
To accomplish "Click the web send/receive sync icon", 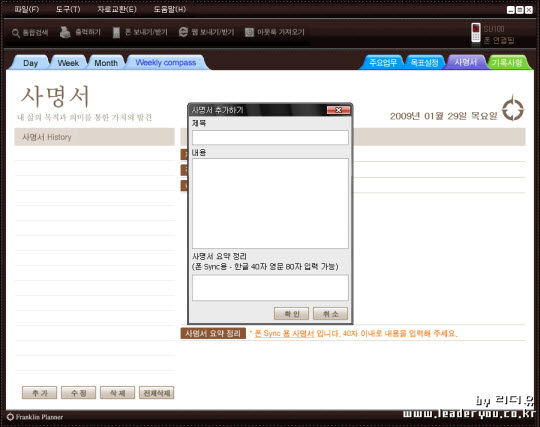I will pos(183,32).
